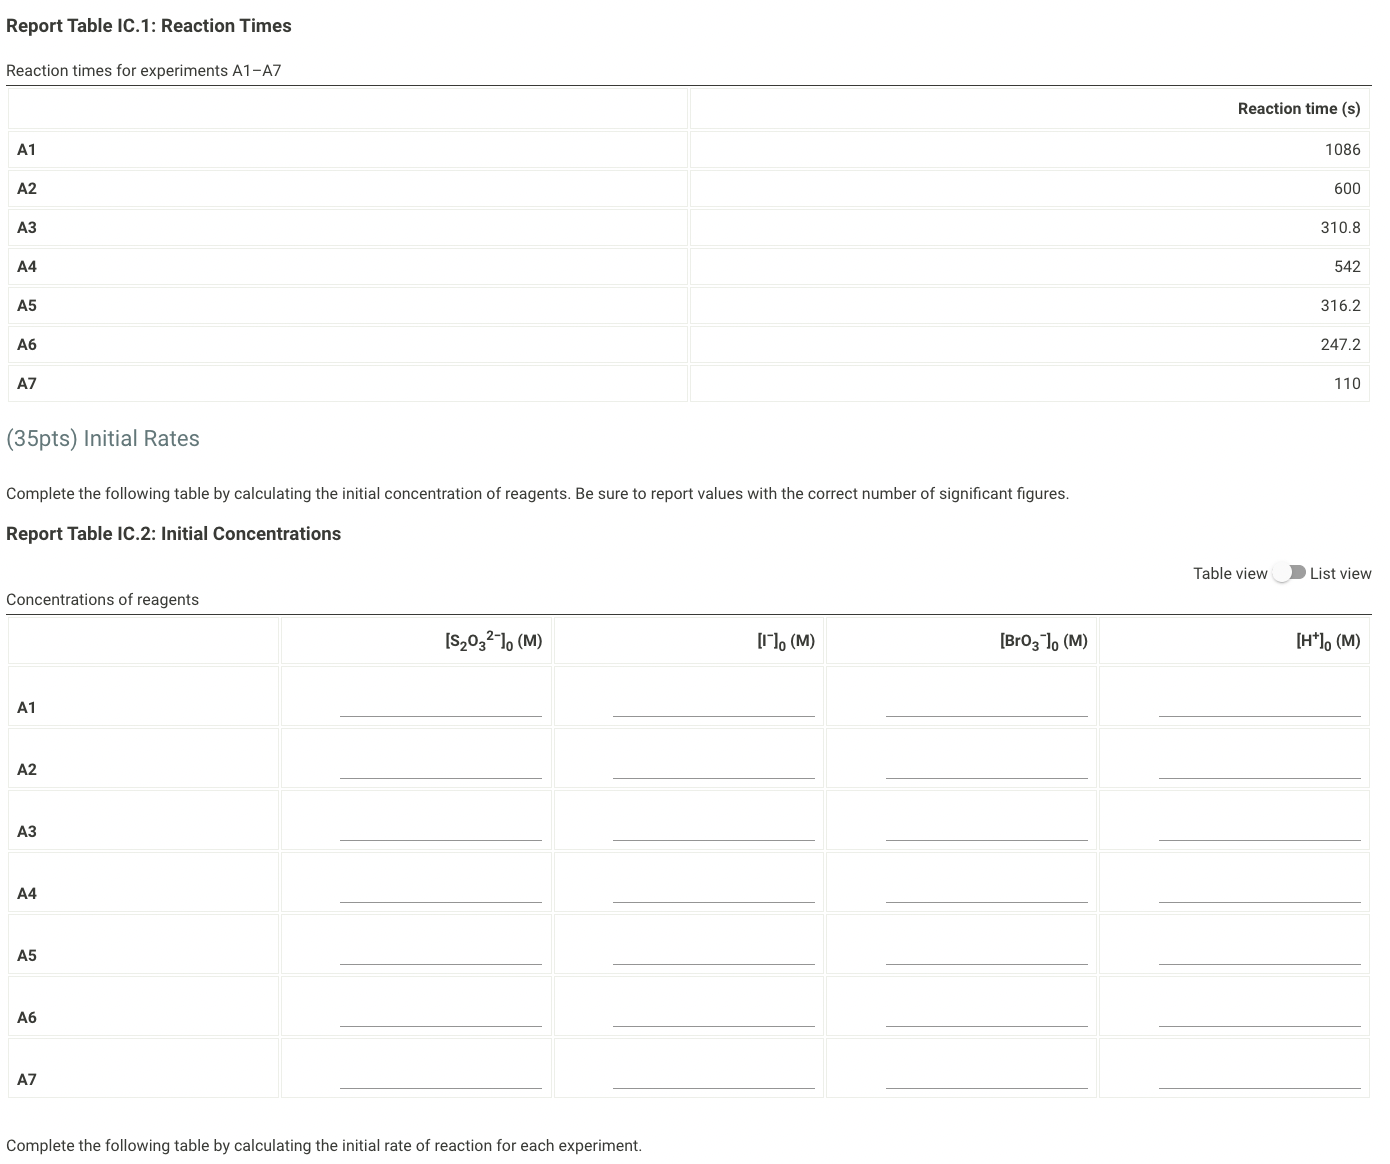Viewport: 1390px width, 1164px height.
Task: Click the A1 bromate concentration field
Action: click(987, 704)
